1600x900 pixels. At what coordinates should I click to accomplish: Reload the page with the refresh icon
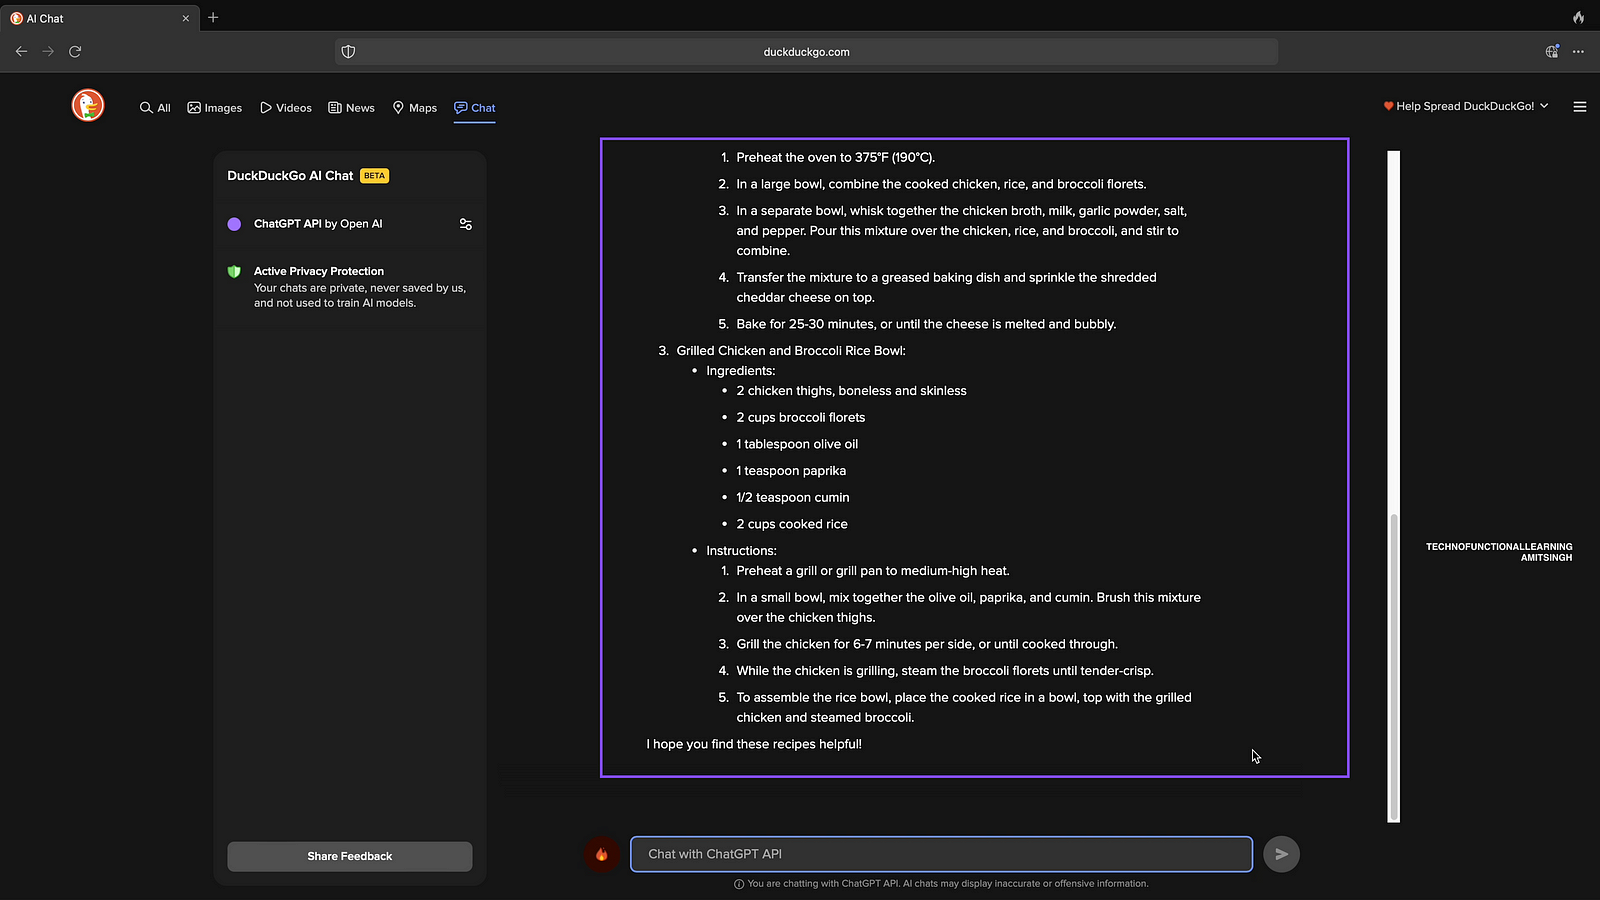click(75, 52)
